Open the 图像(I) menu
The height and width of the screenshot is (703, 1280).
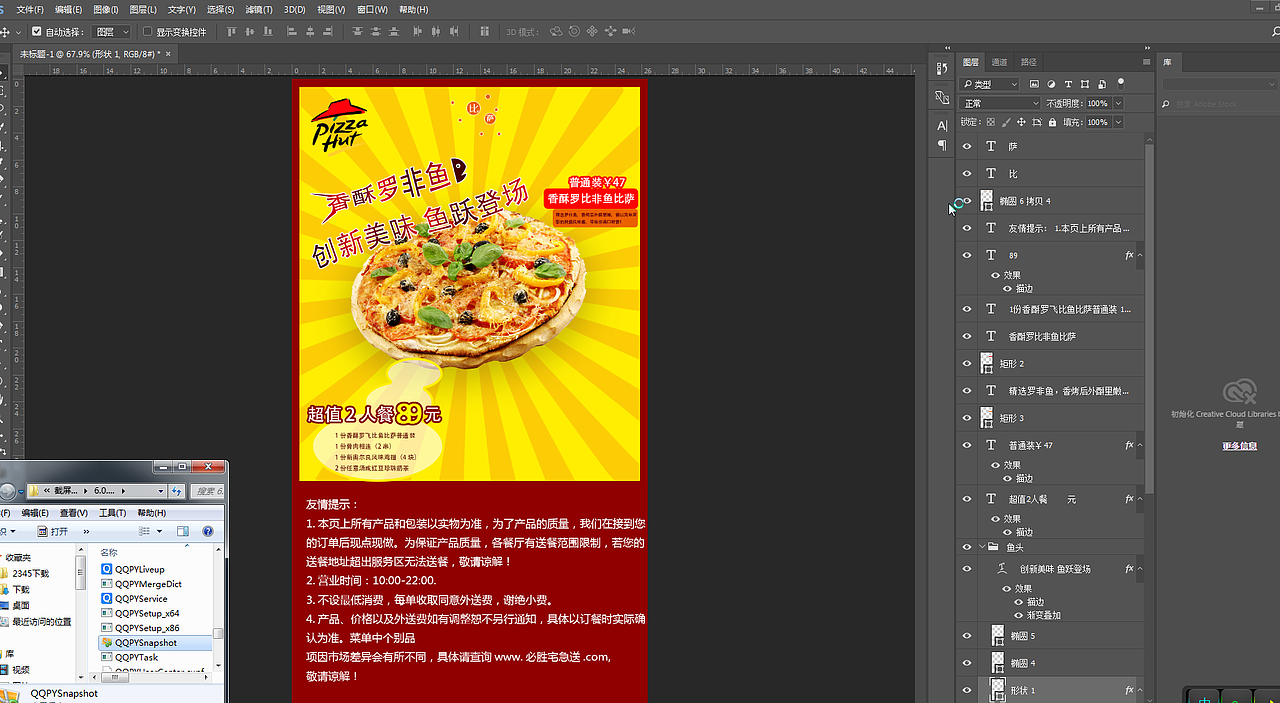[x=106, y=9]
